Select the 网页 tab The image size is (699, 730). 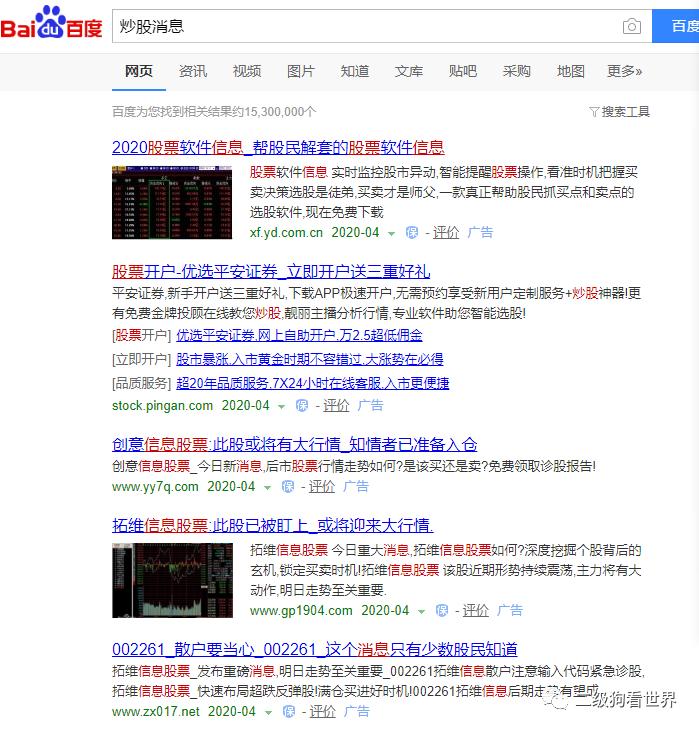(x=139, y=71)
